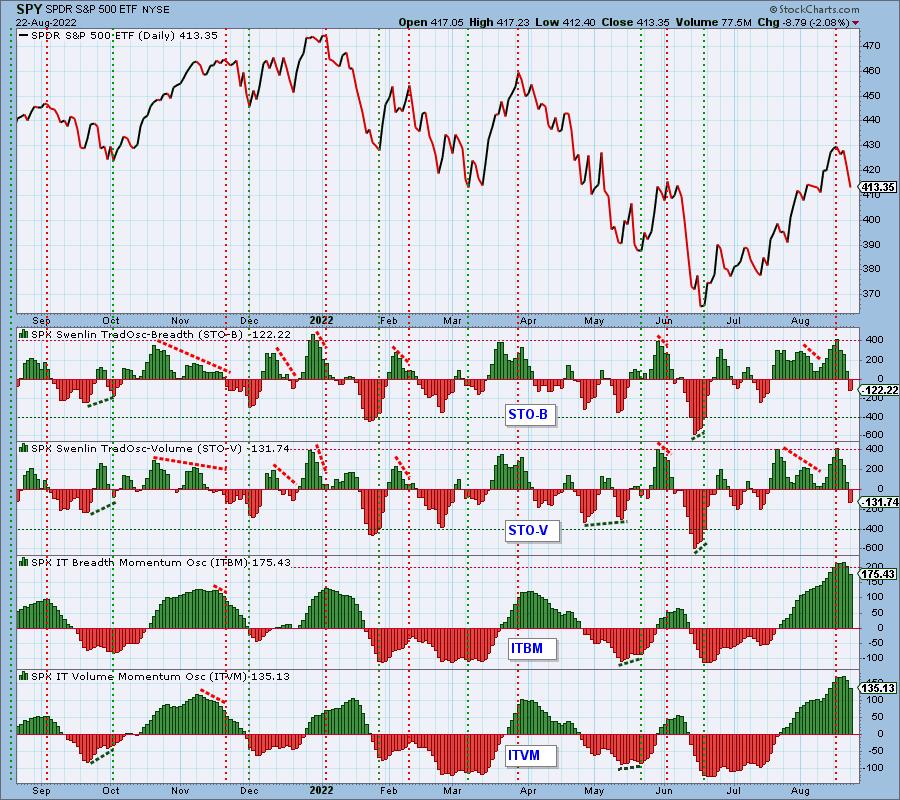This screenshot has height=800, width=900.
Task: Select the 22-Aug-2022 date label
Action: pyautogui.click(x=44, y=23)
